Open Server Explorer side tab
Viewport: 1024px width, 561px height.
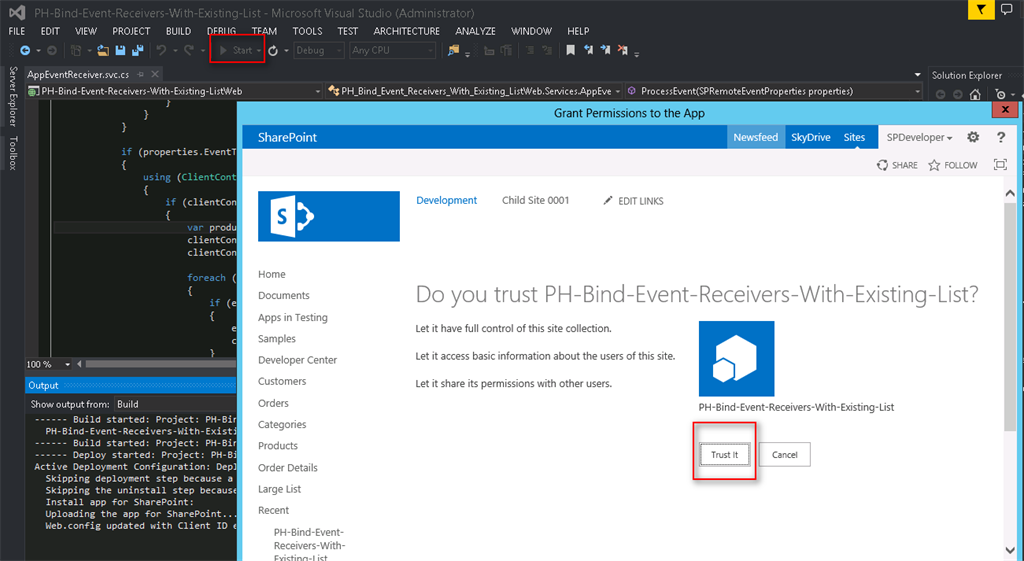tap(12, 96)
